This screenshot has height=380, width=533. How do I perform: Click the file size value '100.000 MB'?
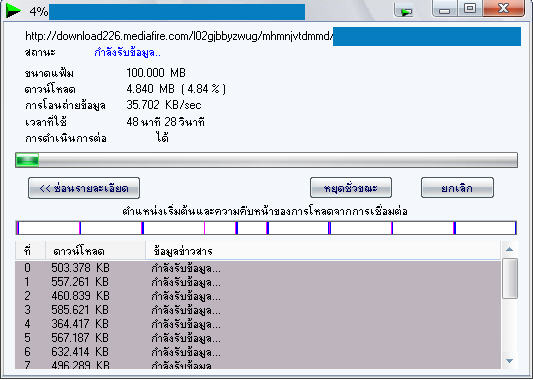tap(156, 73)
